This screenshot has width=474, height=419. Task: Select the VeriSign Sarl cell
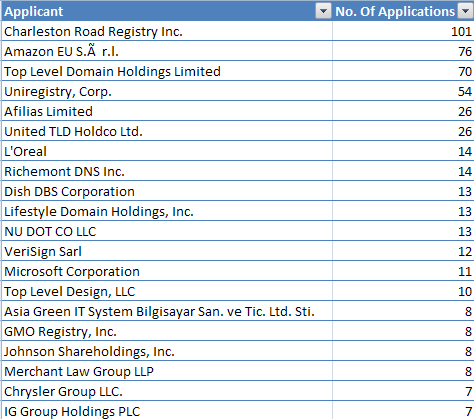coord(167,251)
